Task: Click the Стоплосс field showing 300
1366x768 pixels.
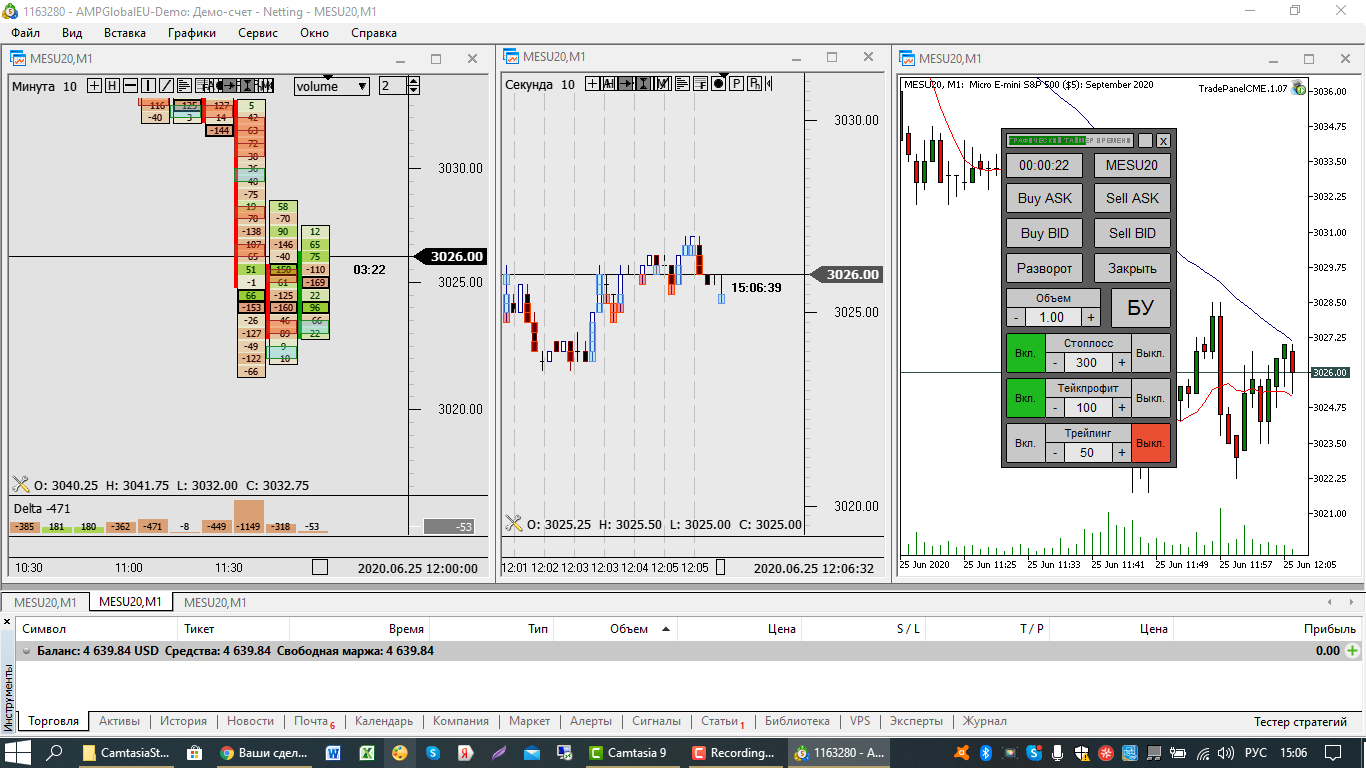Action: (1088, 362)
